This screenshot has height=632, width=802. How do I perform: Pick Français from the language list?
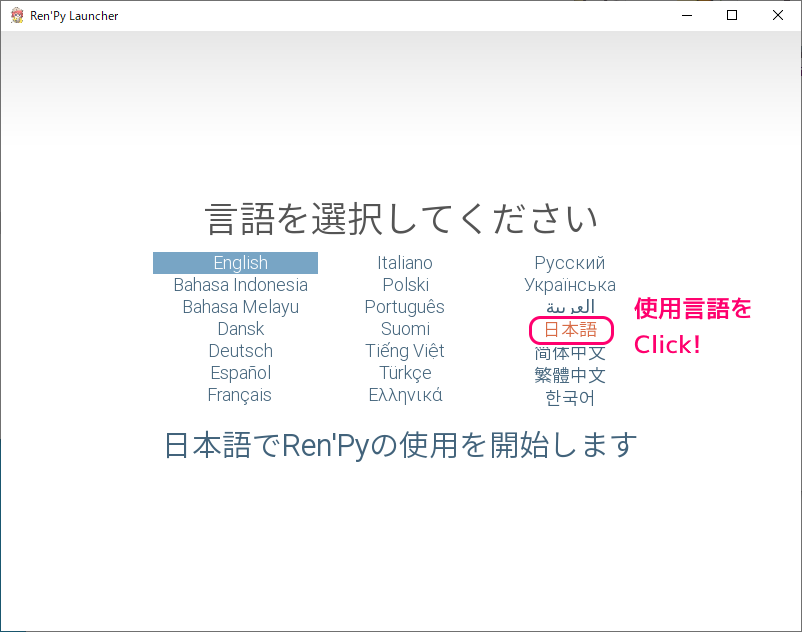click(239, 395)
